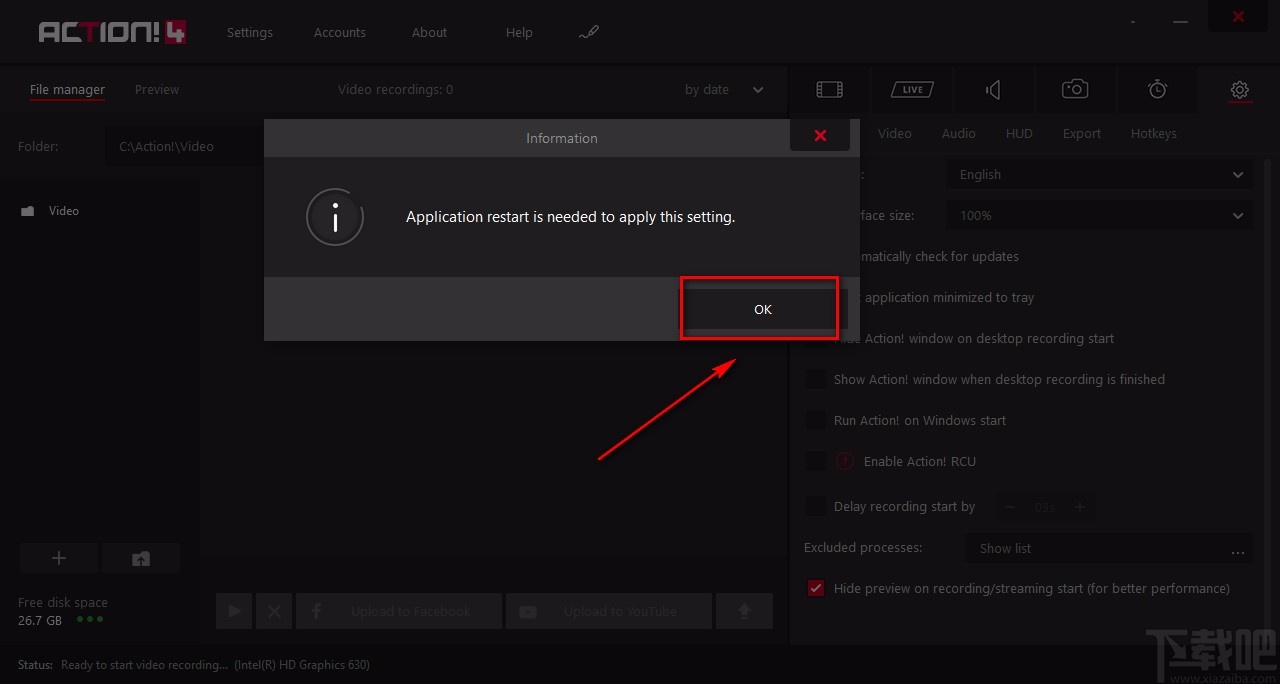Open the Accounts menu
Screen dimensions: 1280x684
[340, 32]
